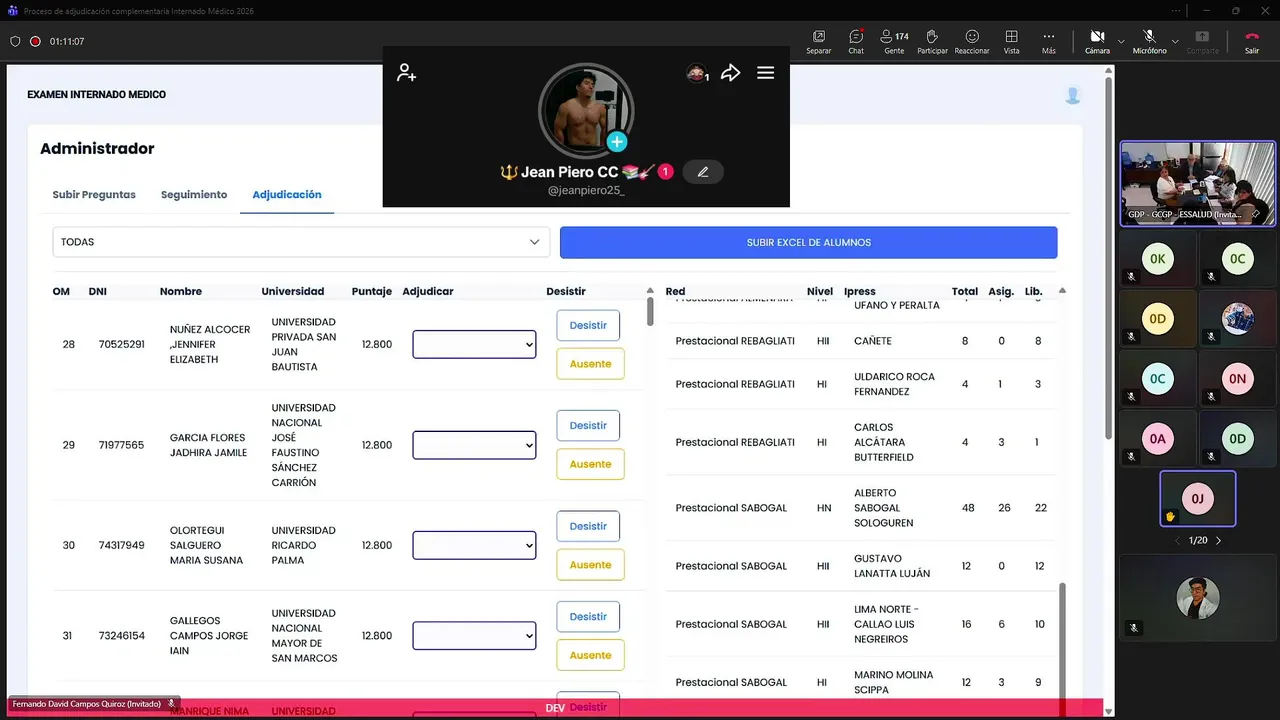
Task: Open Adjudicar dropdown for Garcia Flores
Action: pyautogui.click(x=474, y=445)
